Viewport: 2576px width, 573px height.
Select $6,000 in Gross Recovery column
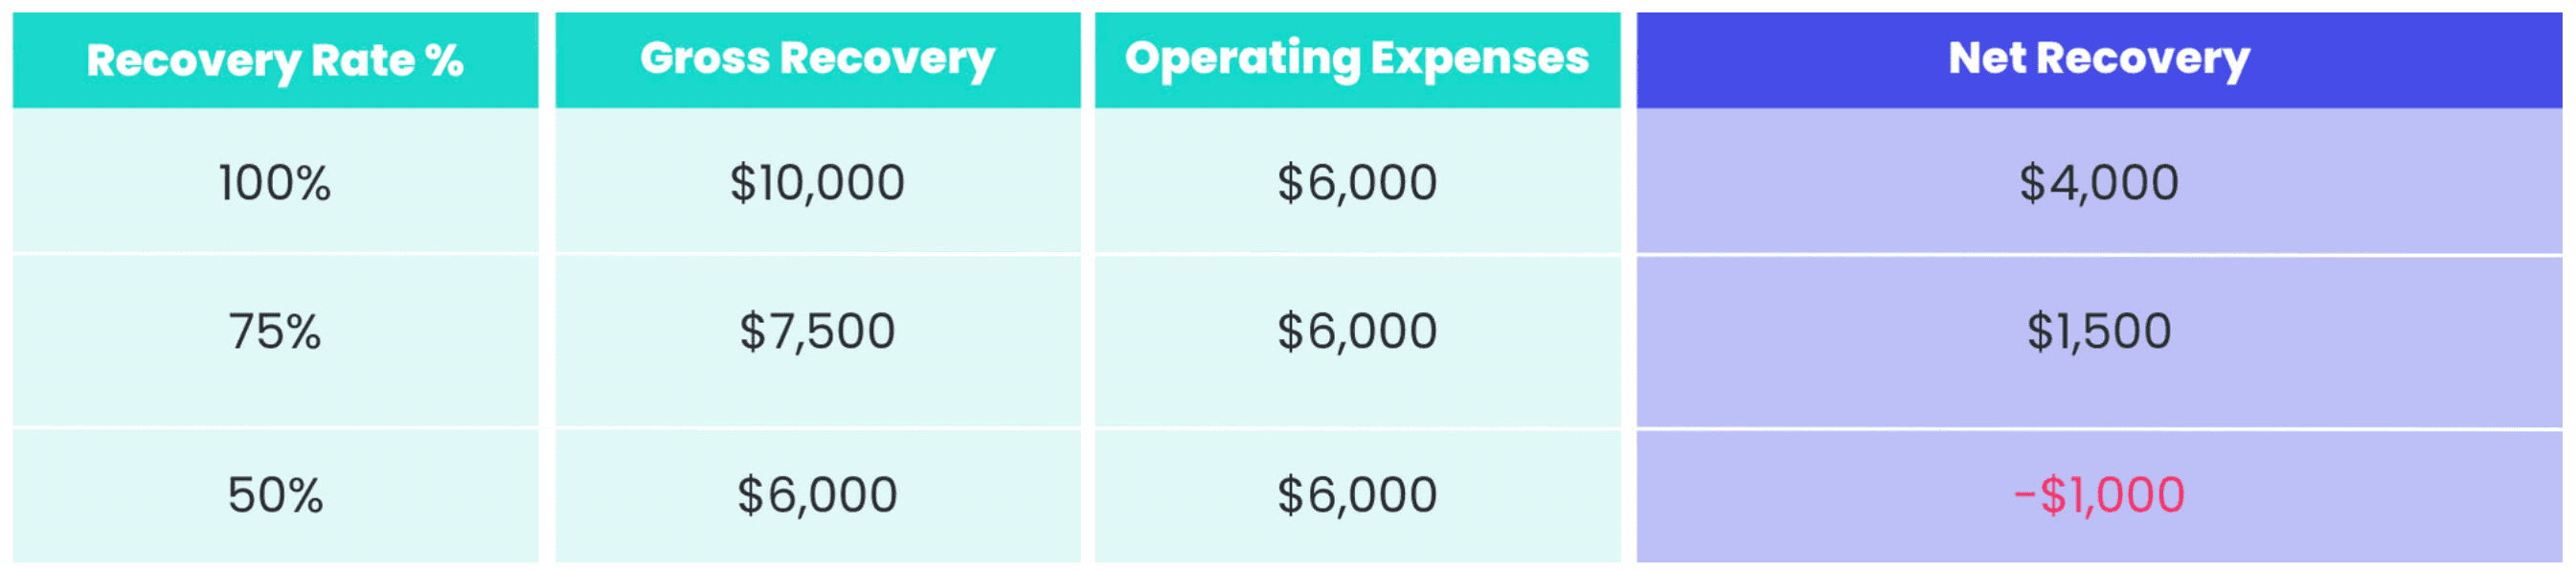tap(817, 495)
